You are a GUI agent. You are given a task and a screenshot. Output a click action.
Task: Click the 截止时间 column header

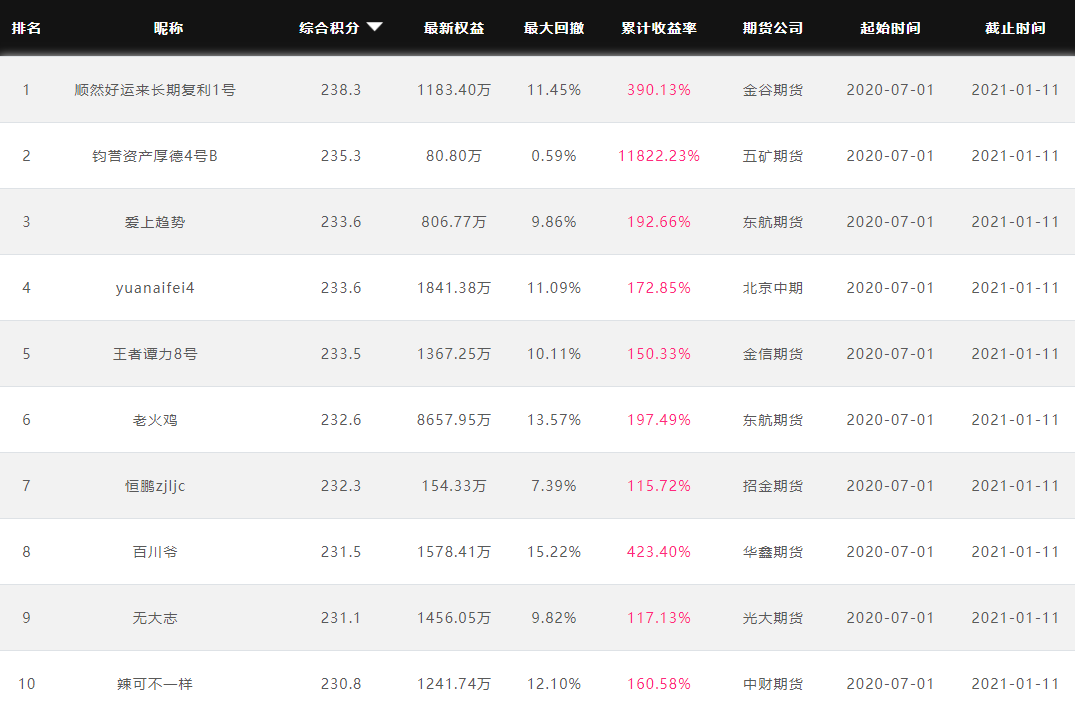pos(1015,28)
